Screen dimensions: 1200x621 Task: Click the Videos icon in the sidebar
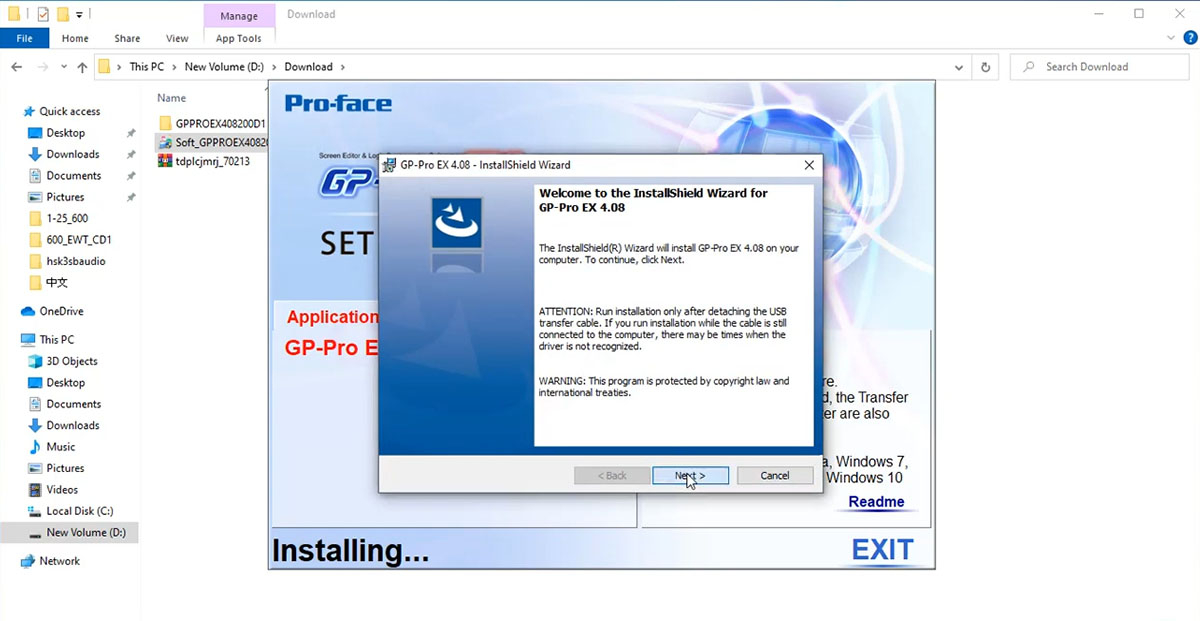click(35, 490)
